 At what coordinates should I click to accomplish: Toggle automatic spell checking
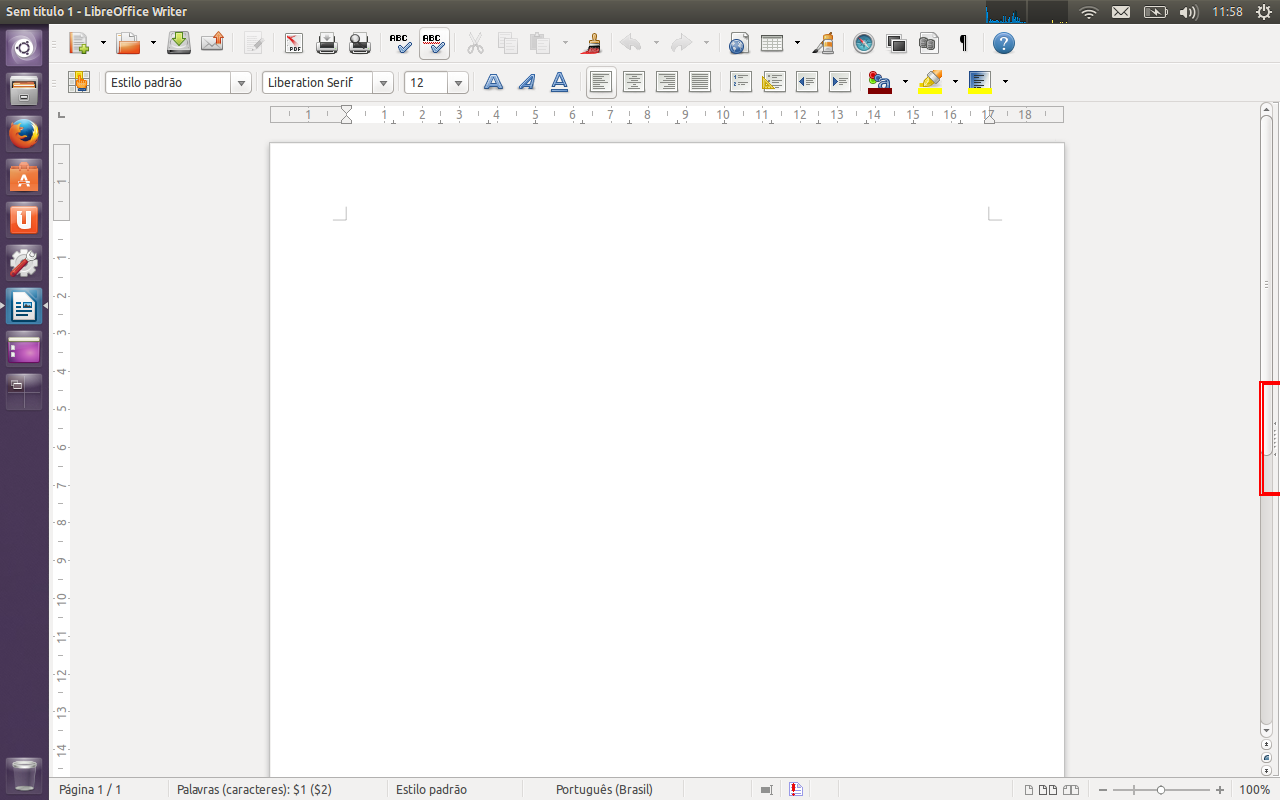click(433, 43)
